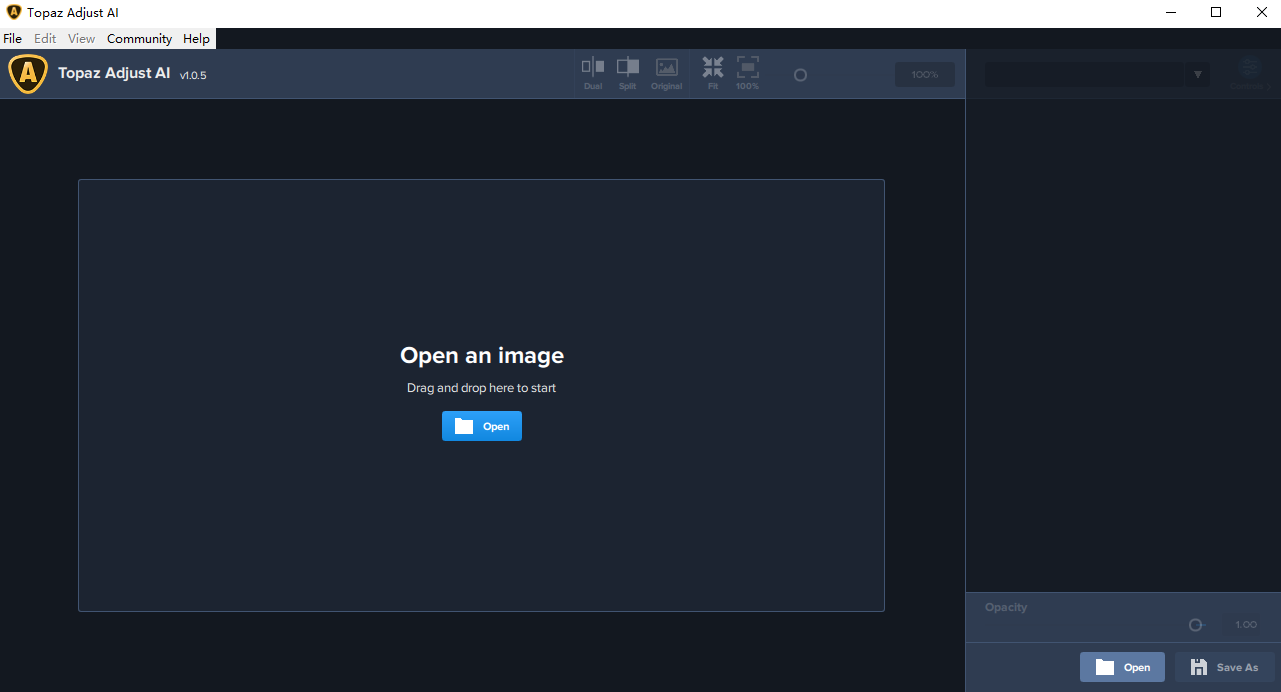Show the Original image view
This screenshot has width=1281, height=692.
tap(667, 74)
